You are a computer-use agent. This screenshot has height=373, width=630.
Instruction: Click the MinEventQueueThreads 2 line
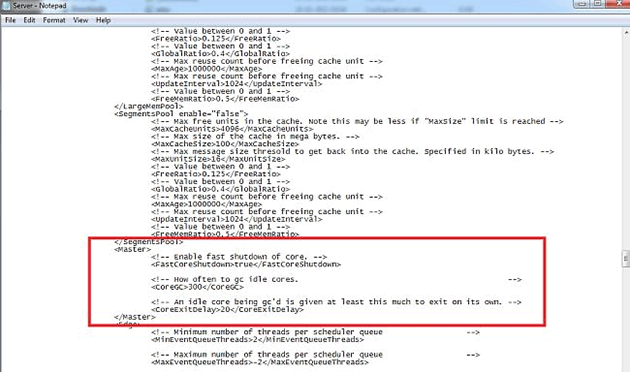(x=258, y=340)
